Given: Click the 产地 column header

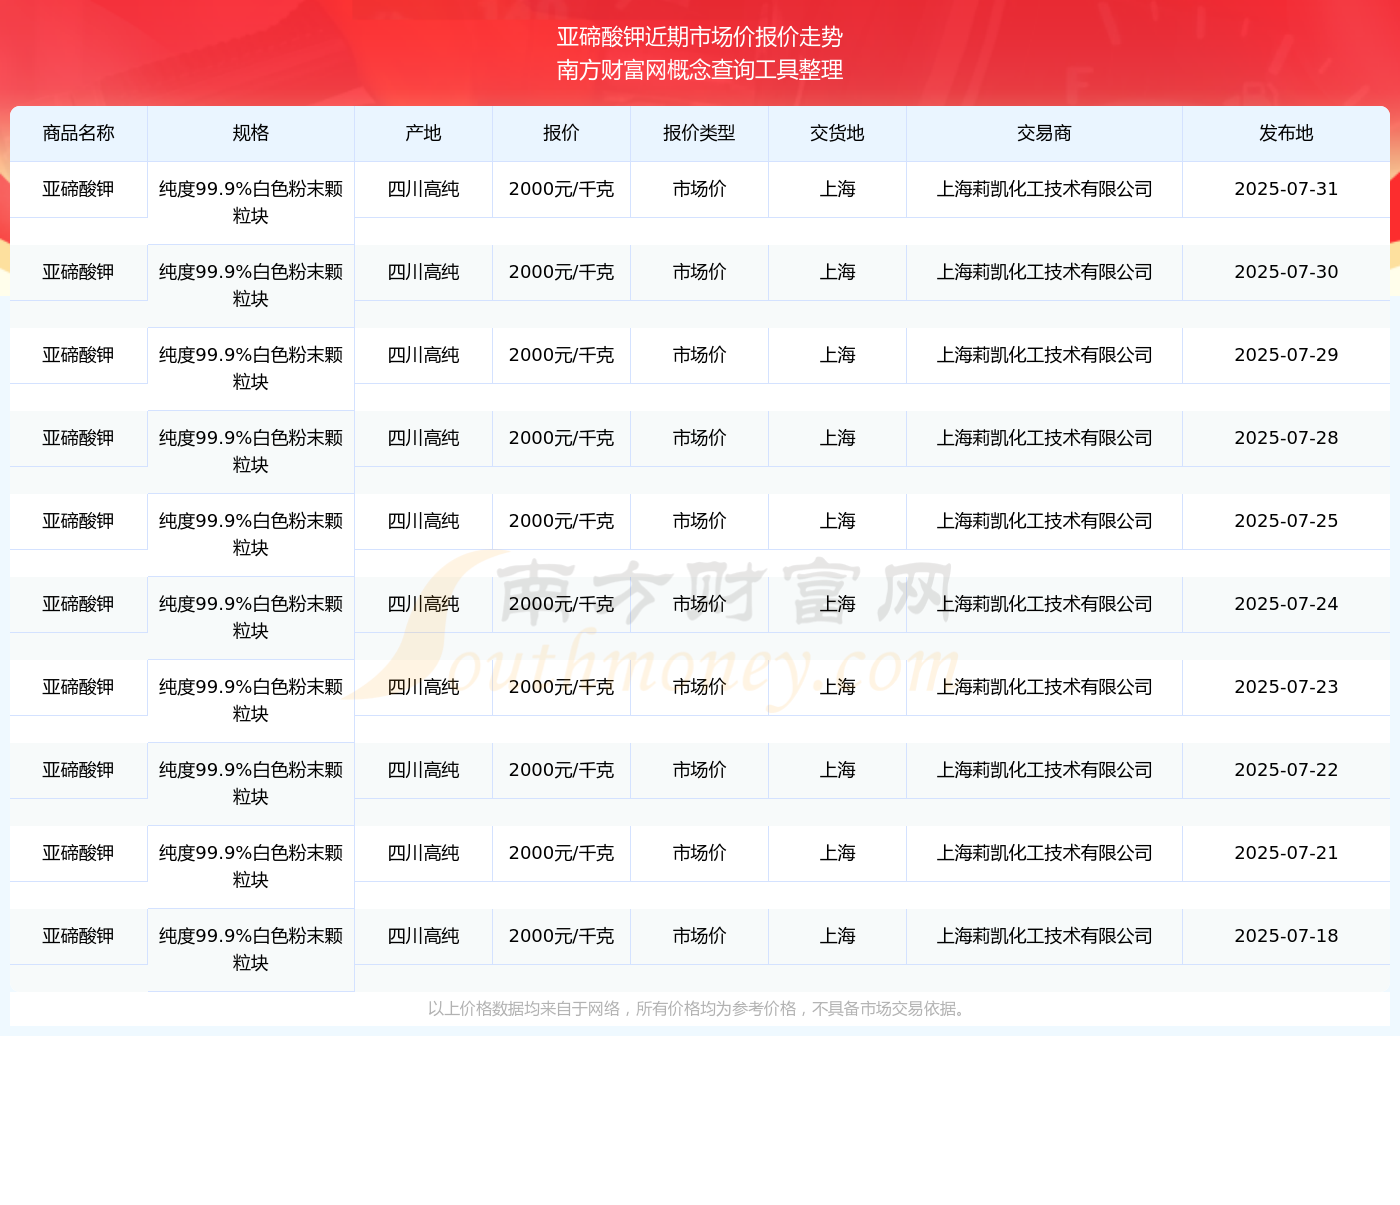Looking at the screenshot, I should pos(424,133).
